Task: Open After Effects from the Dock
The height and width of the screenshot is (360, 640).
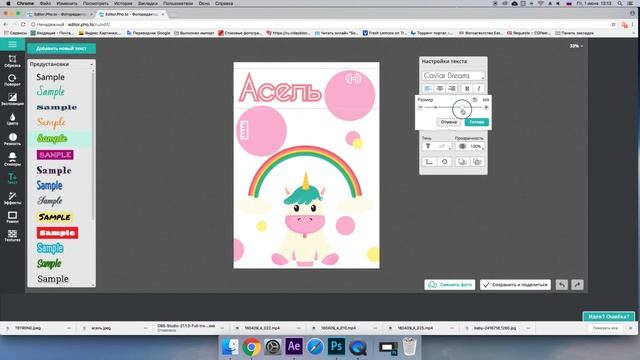Action: point(294,347)
